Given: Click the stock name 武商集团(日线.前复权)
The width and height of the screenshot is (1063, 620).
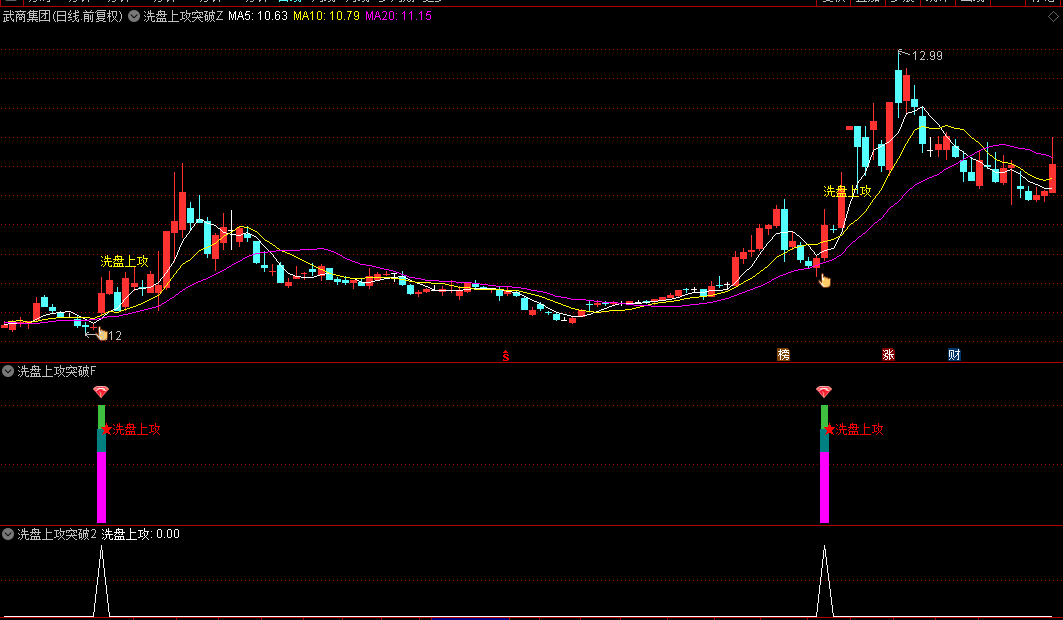Looking at the screenshot, I should tap(63, 16).
